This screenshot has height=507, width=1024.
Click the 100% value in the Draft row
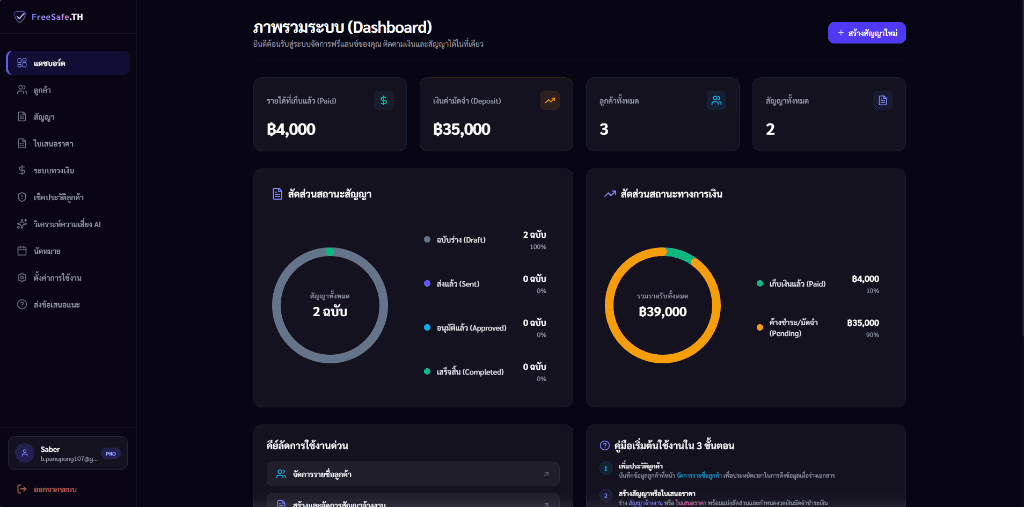tap(538, 247)
